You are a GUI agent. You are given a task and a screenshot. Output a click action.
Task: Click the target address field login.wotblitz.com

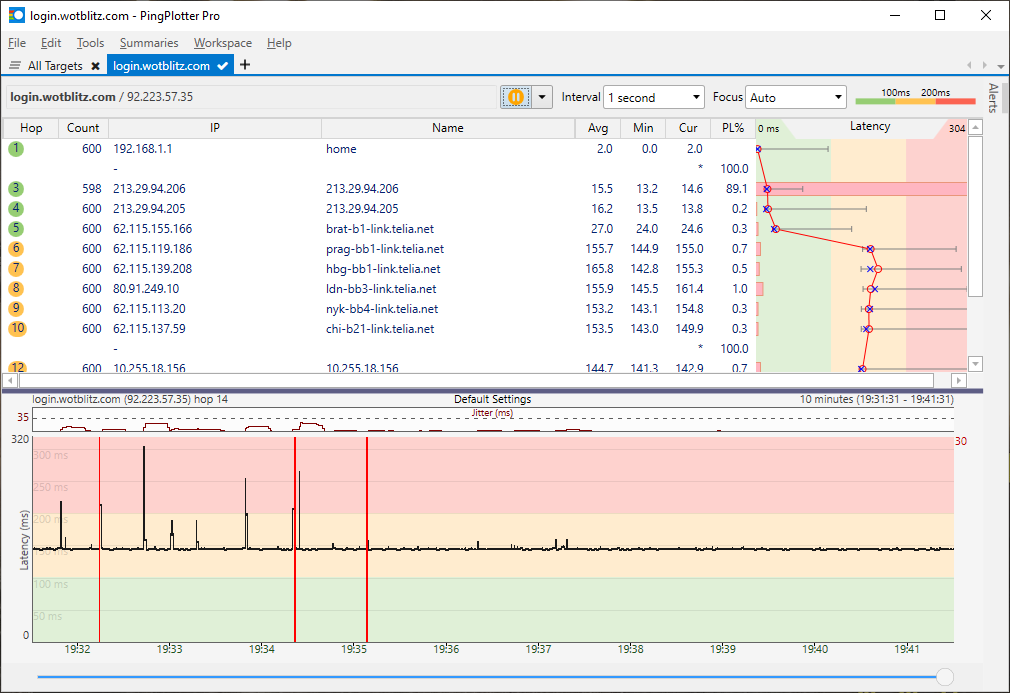point(63,97)
